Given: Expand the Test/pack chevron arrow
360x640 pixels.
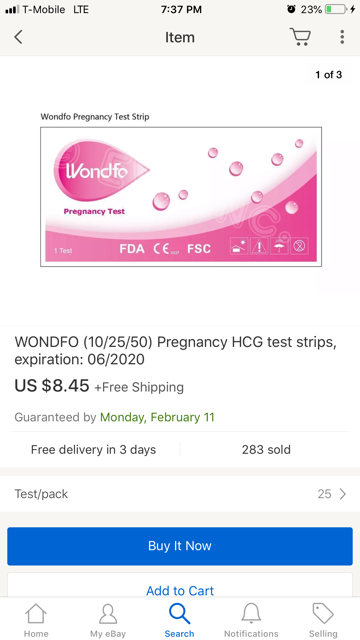Looking at the screenshot, I should click(x=342, y=494).
